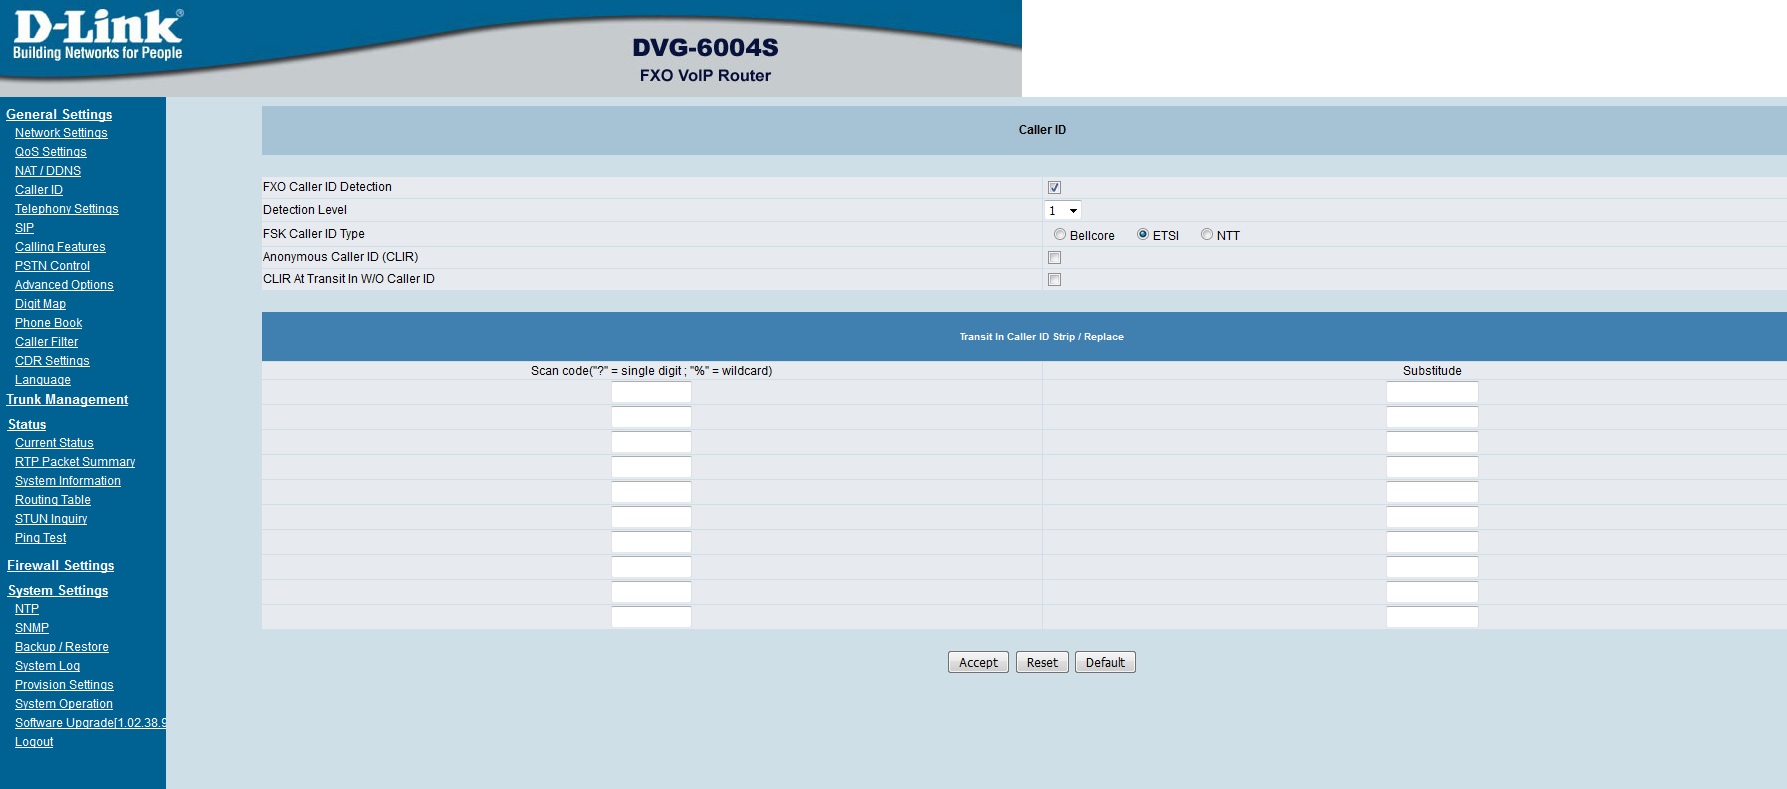Click the Transit In Caller ID Strip / Replace heading
Image resolution: width=1787 pixels, height=789 pixels.
coord(1042,337)
